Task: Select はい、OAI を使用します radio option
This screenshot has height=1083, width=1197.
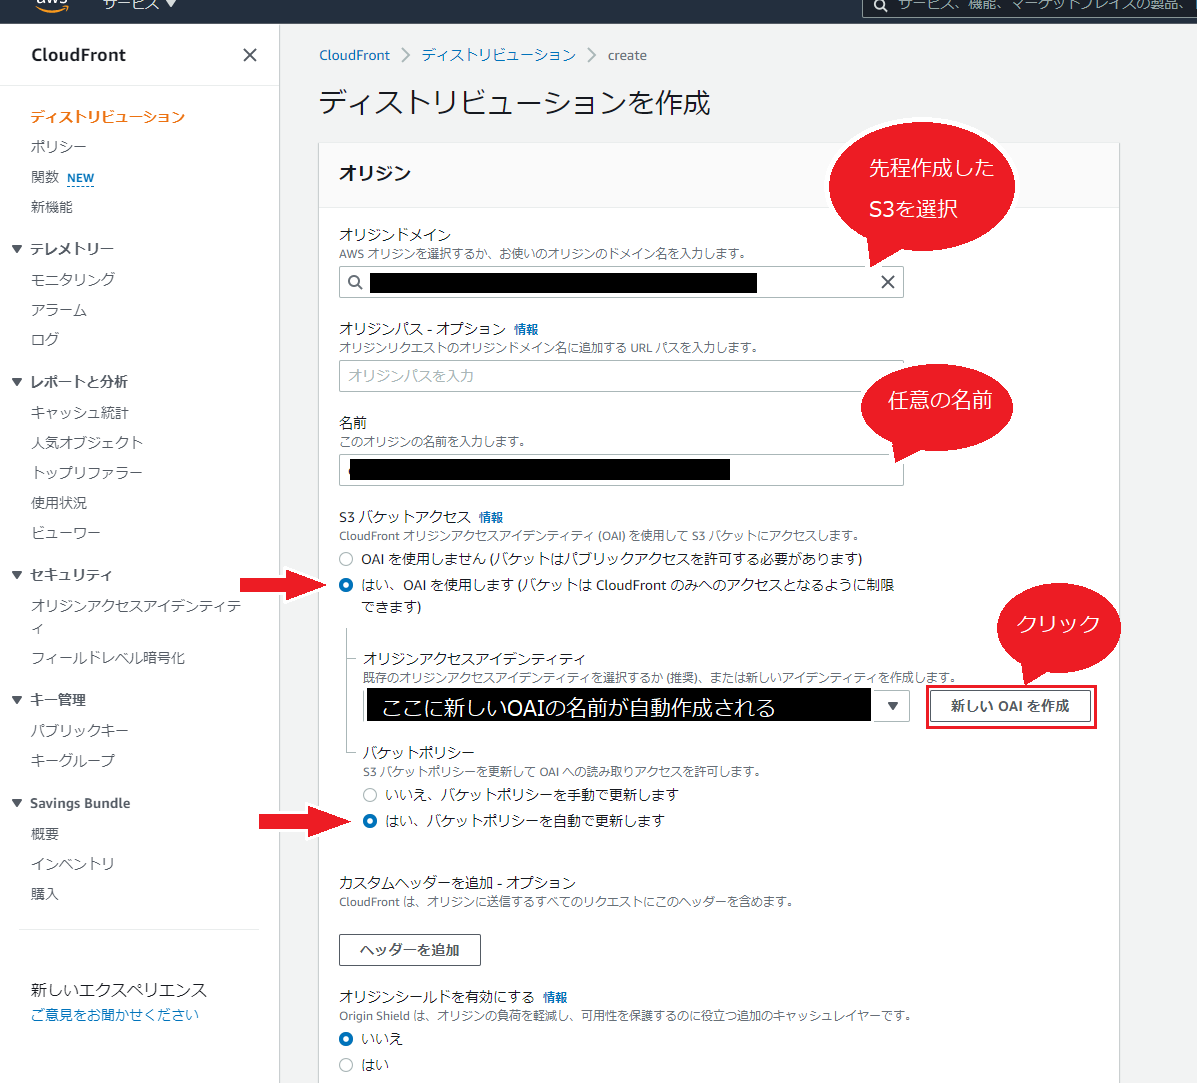Action: pos(346,585)
